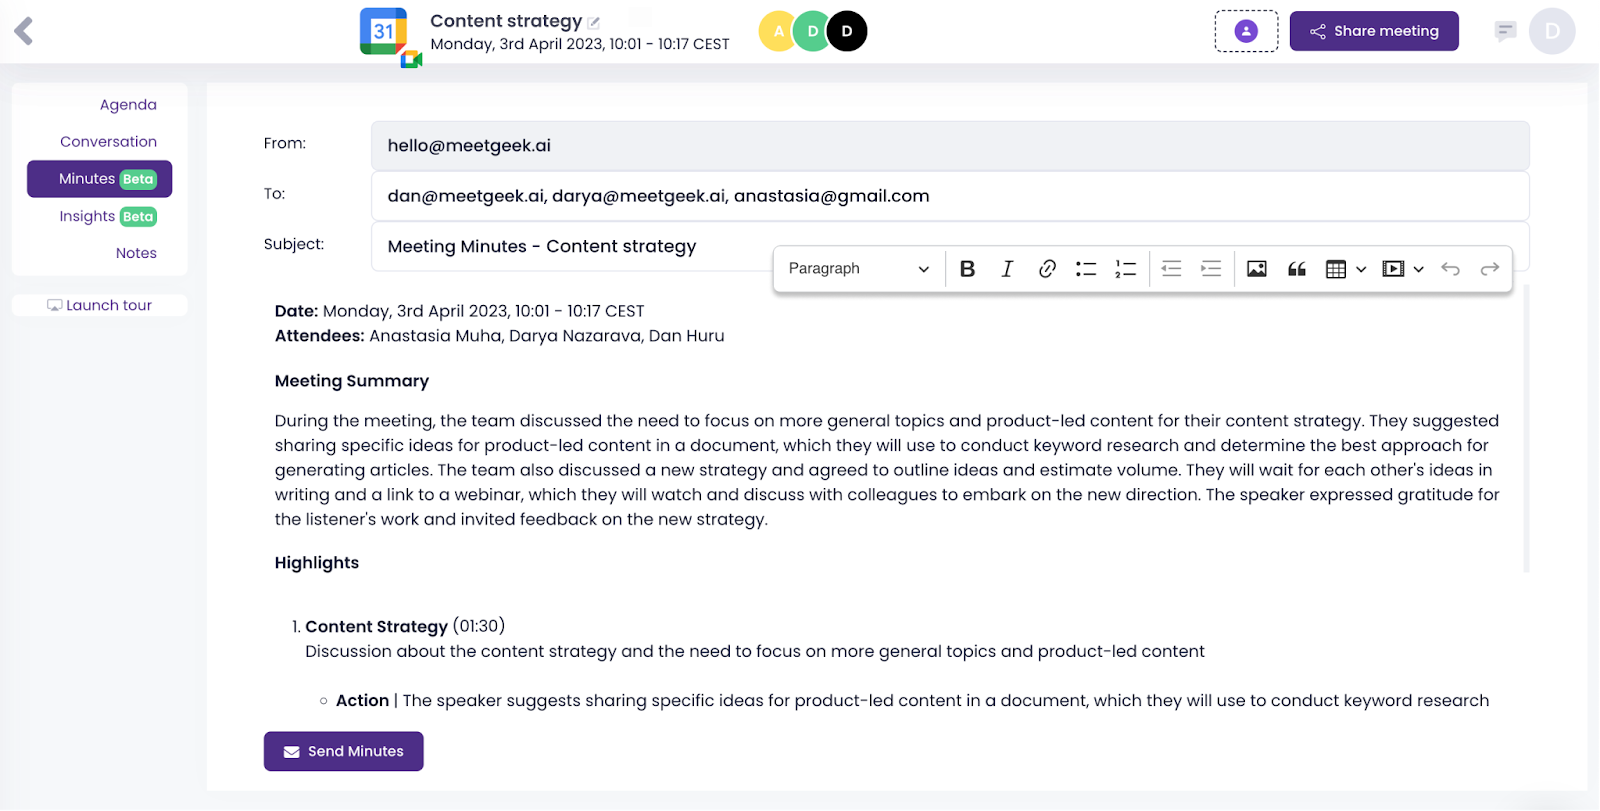Viewport: 1600px width, 811px height.
Task: Apply bulleted list formatting
Action: (1086, 269)
